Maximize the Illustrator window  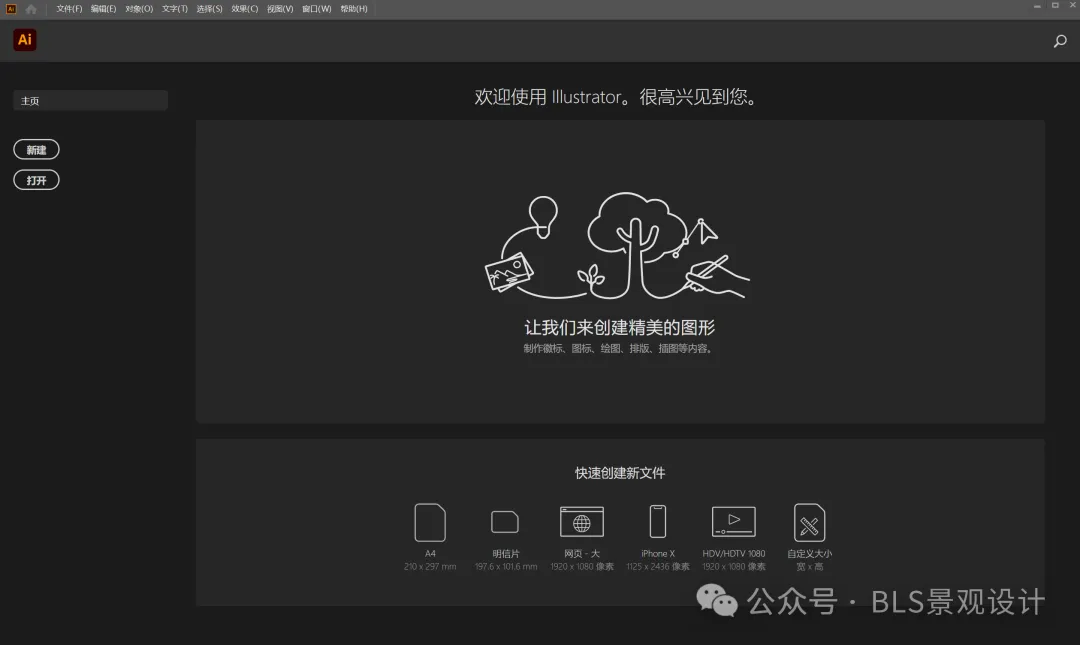click(x=1055, y=6)
